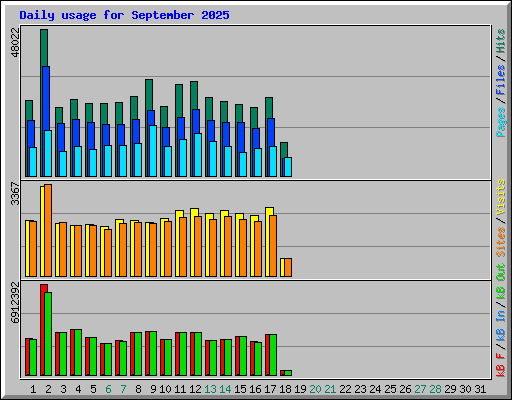Viewport: 512px width, 400px height.
Task: Click the 48022 y-axis value
Action: [15, 42]
